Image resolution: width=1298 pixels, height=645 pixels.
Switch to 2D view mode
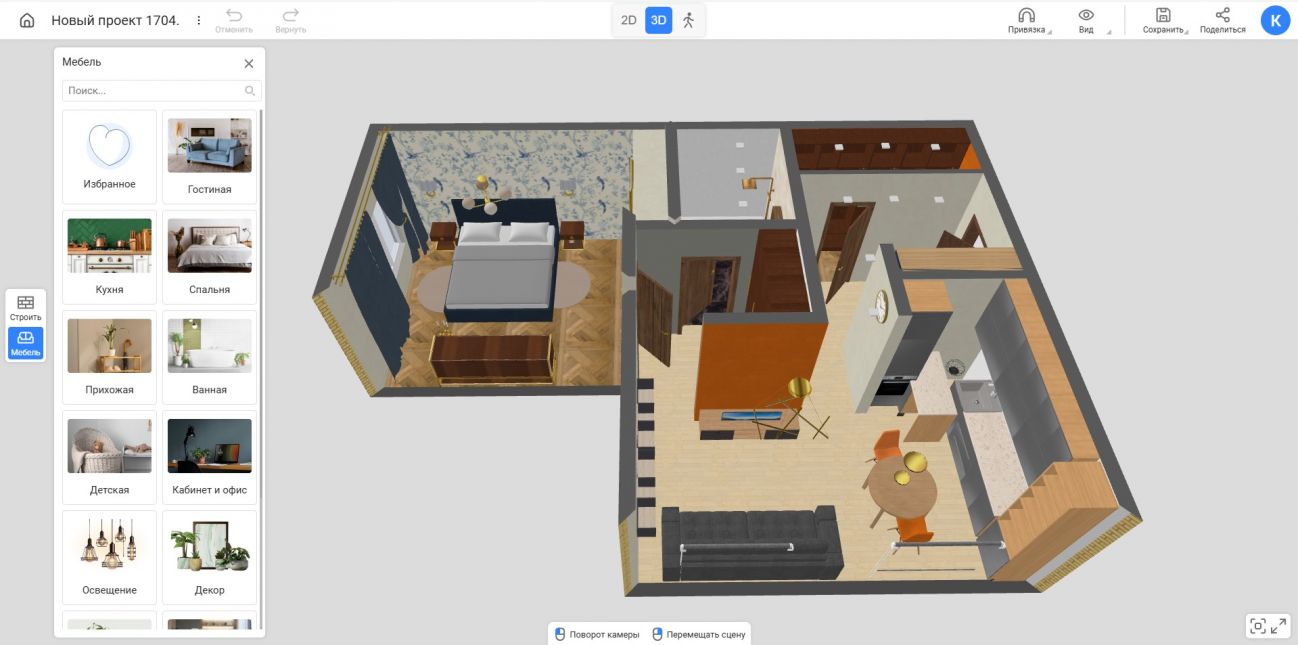click(x=628, y=20)
